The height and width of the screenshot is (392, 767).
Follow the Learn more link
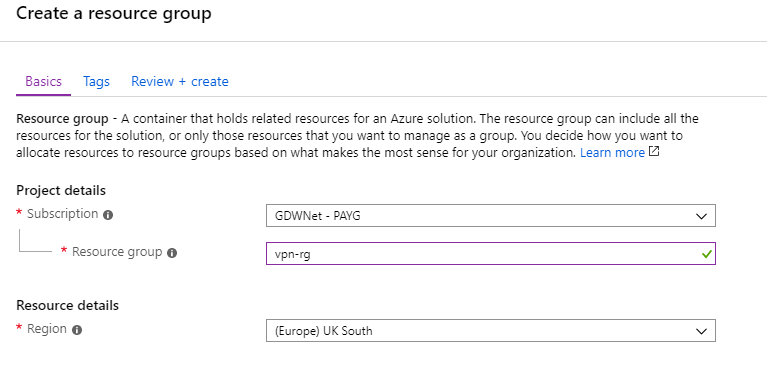tap(612, 153)
